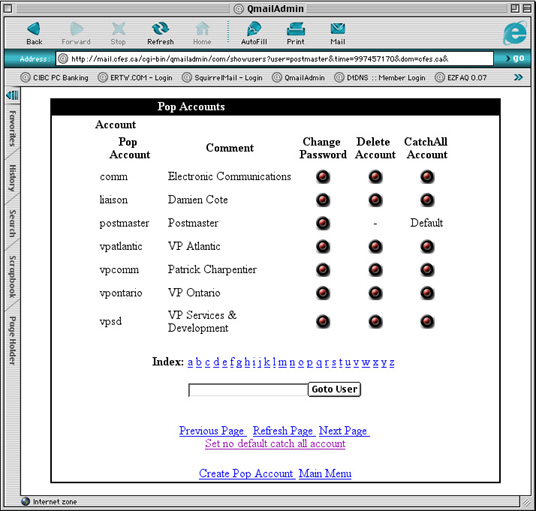Screen dimensions: 536x511
Task: Click in the Goto User text field
Action: [248, 390]
